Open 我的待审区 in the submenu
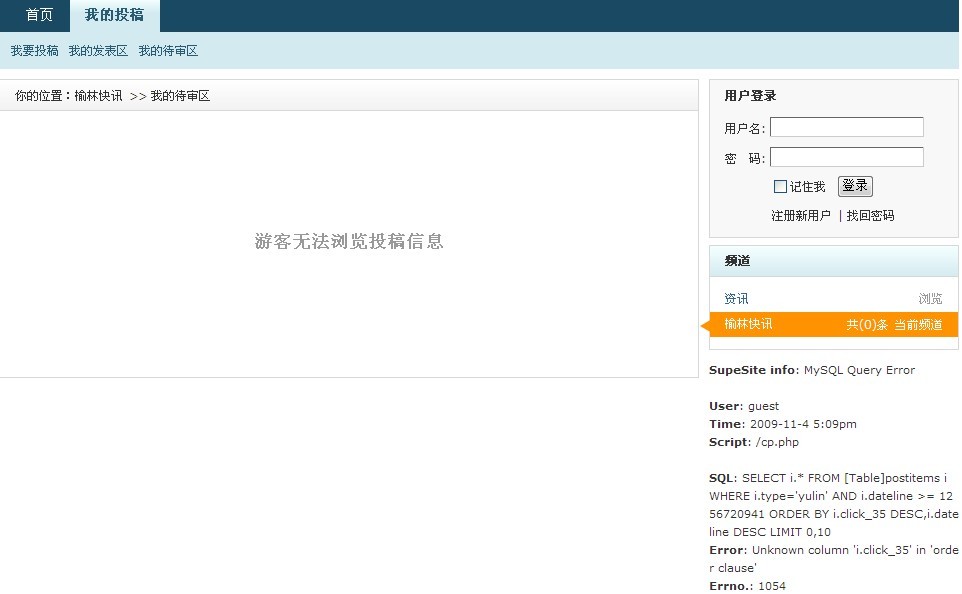The image size is (962, 594). [x=168, y=51]
